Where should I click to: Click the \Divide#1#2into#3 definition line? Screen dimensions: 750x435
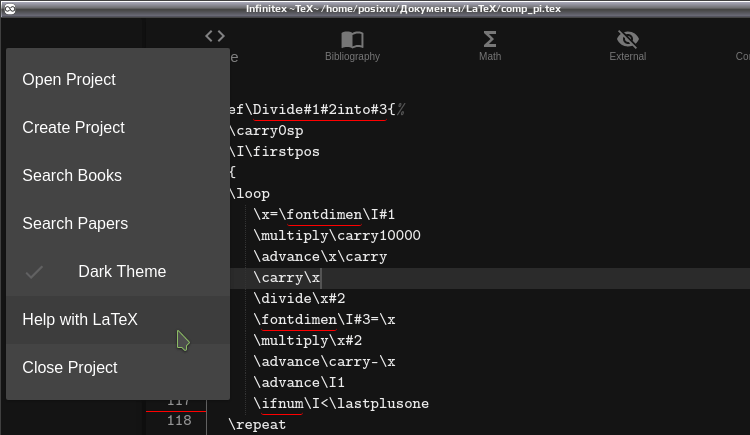318,110
